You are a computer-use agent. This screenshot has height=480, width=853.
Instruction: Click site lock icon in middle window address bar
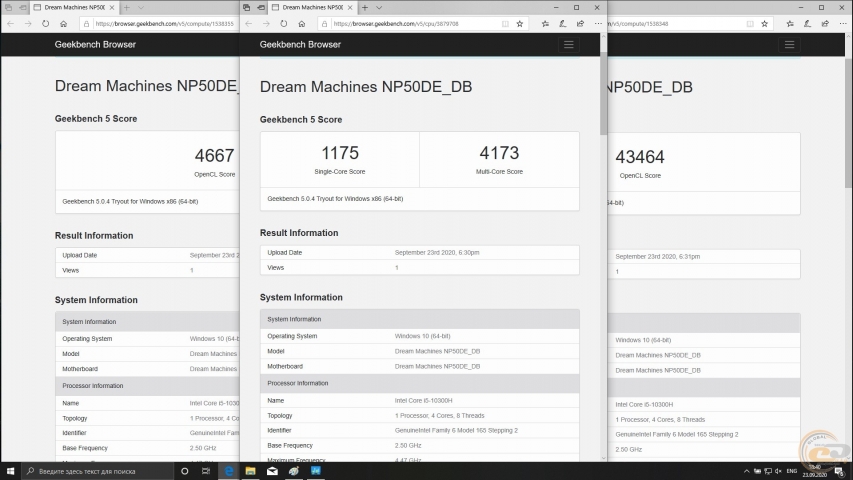click(x=324, y=24)
